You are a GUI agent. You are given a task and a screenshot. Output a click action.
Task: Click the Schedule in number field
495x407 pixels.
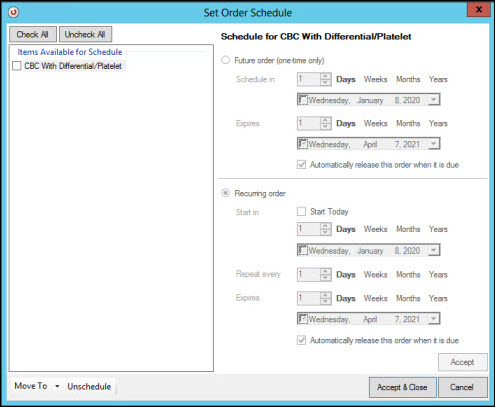309,79
